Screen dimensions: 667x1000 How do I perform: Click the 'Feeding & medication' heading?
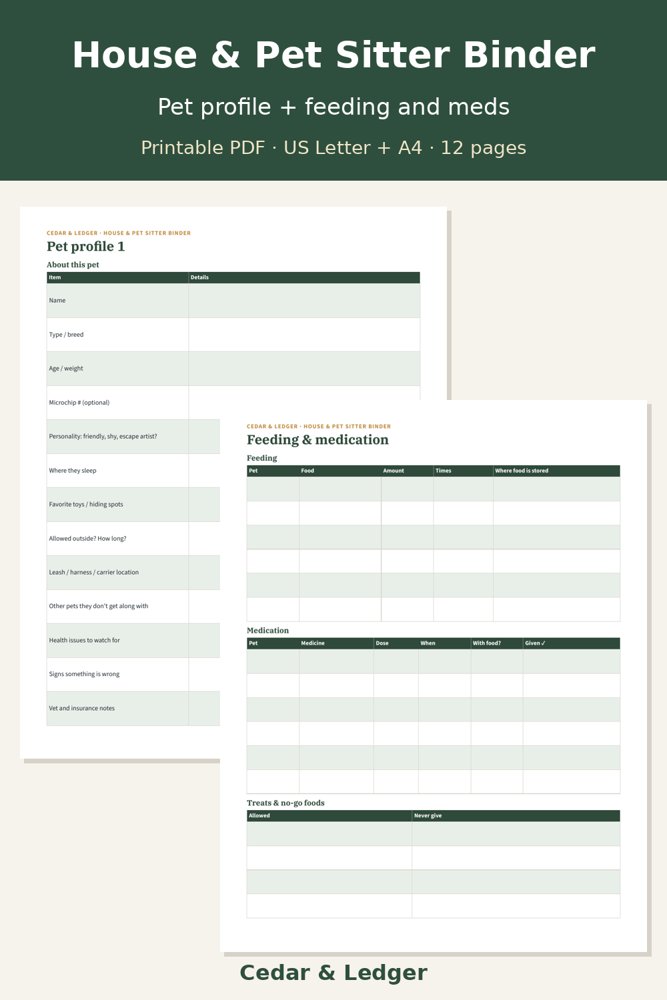tap(318, 439)
